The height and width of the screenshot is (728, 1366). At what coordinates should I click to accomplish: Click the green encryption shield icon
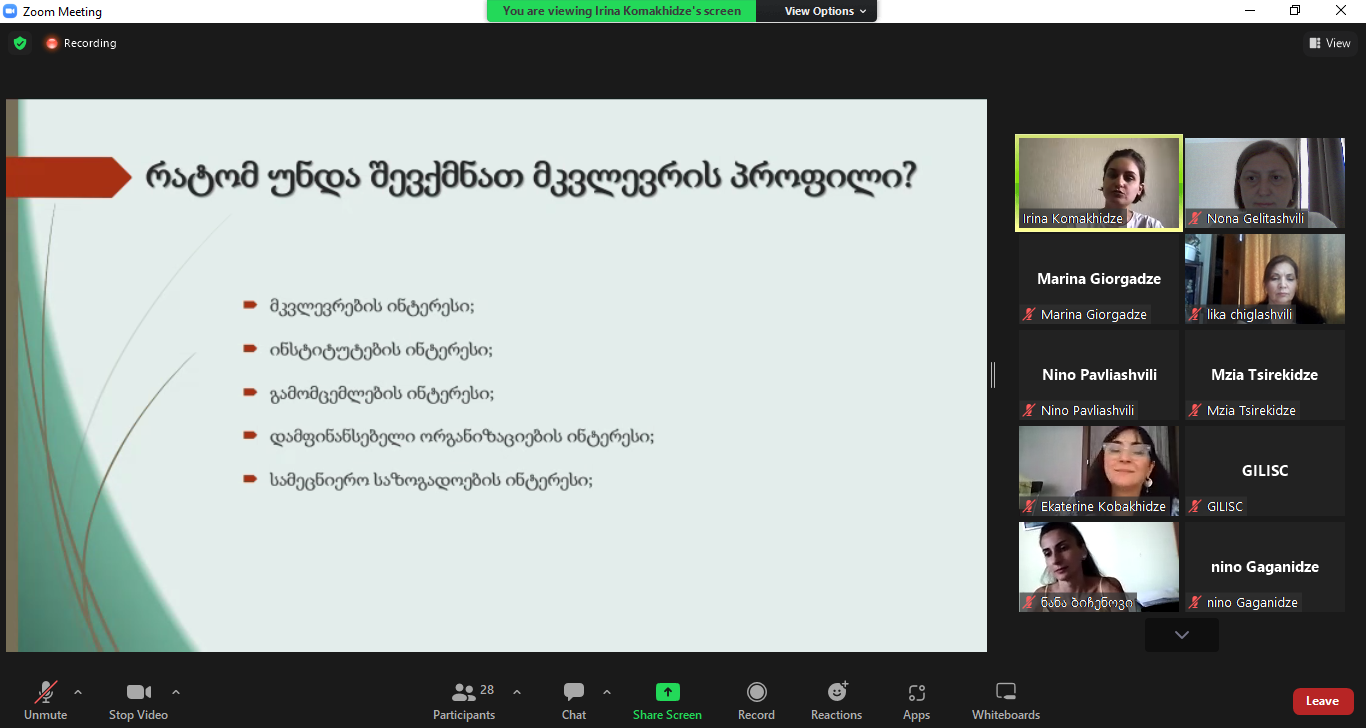coord(20,43)
